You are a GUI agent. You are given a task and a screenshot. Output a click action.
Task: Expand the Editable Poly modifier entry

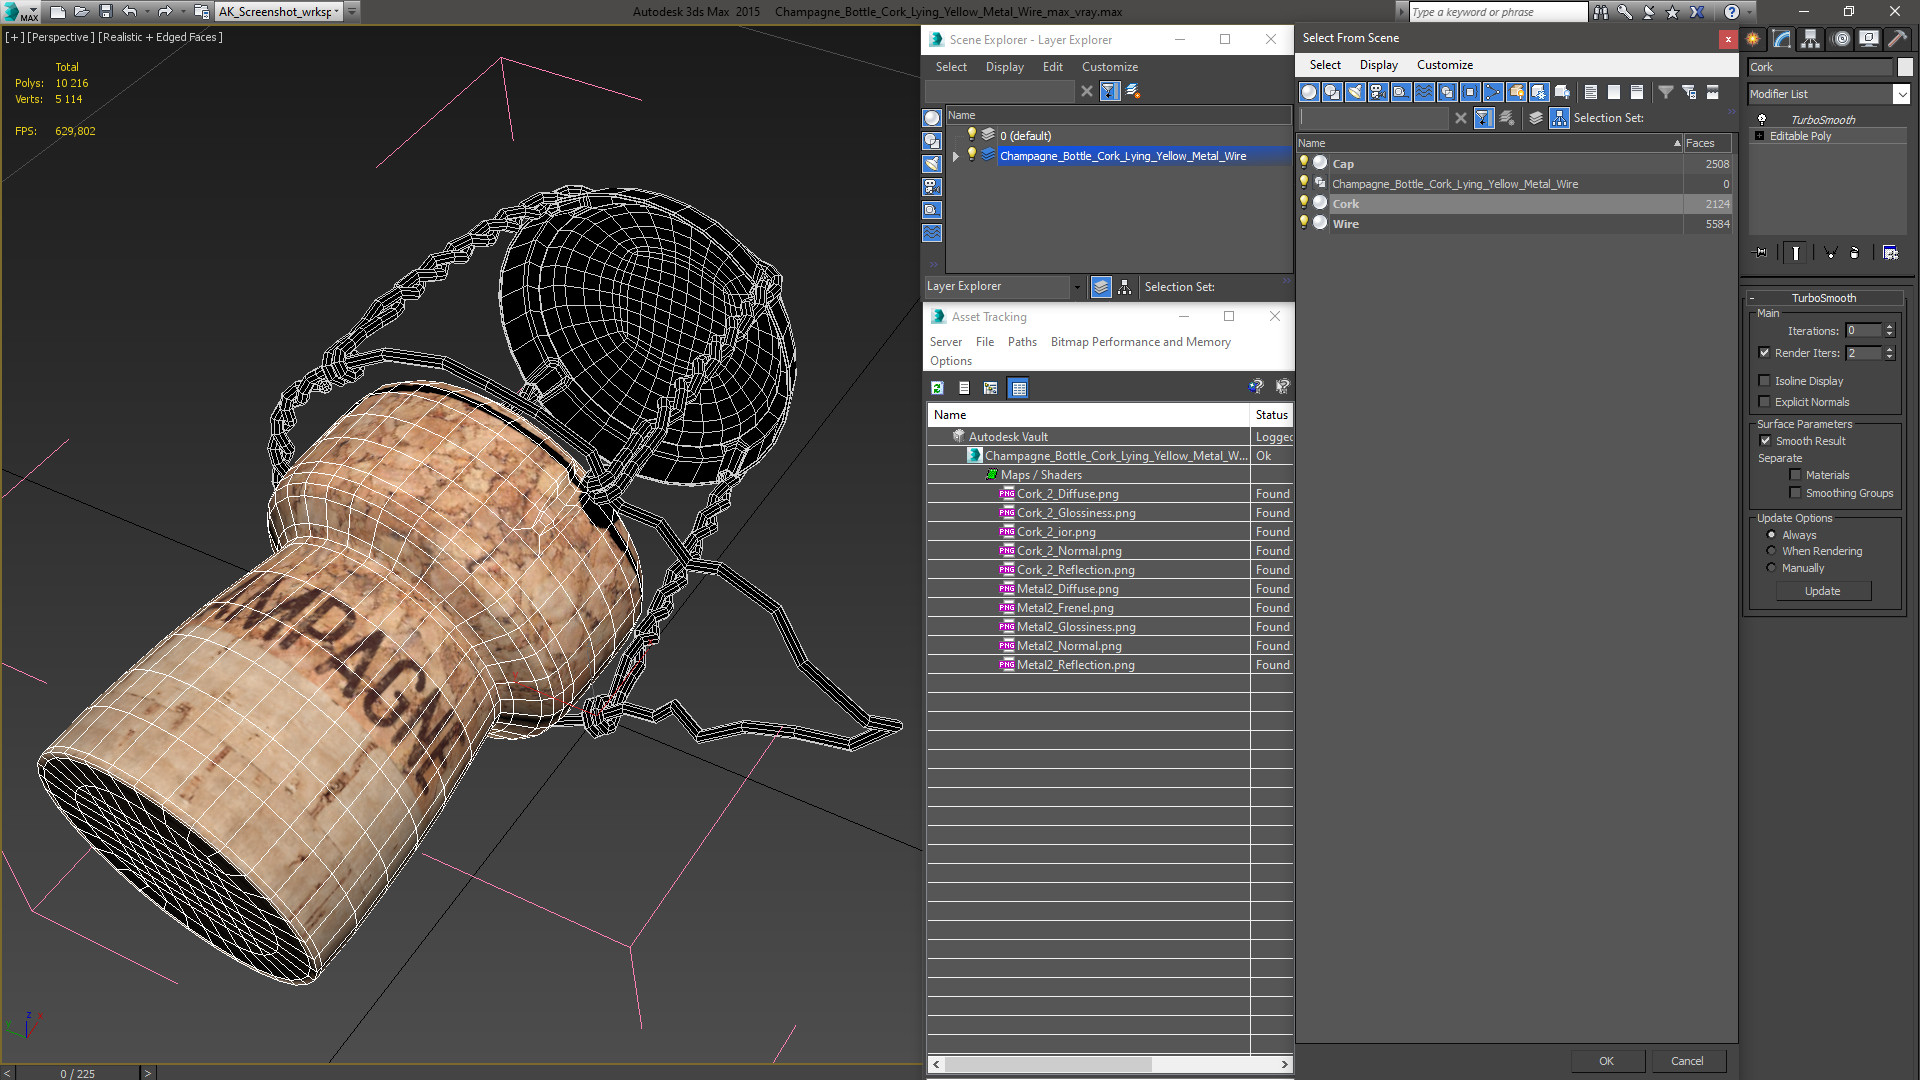pyautogui.click(x=1759, y=136)
